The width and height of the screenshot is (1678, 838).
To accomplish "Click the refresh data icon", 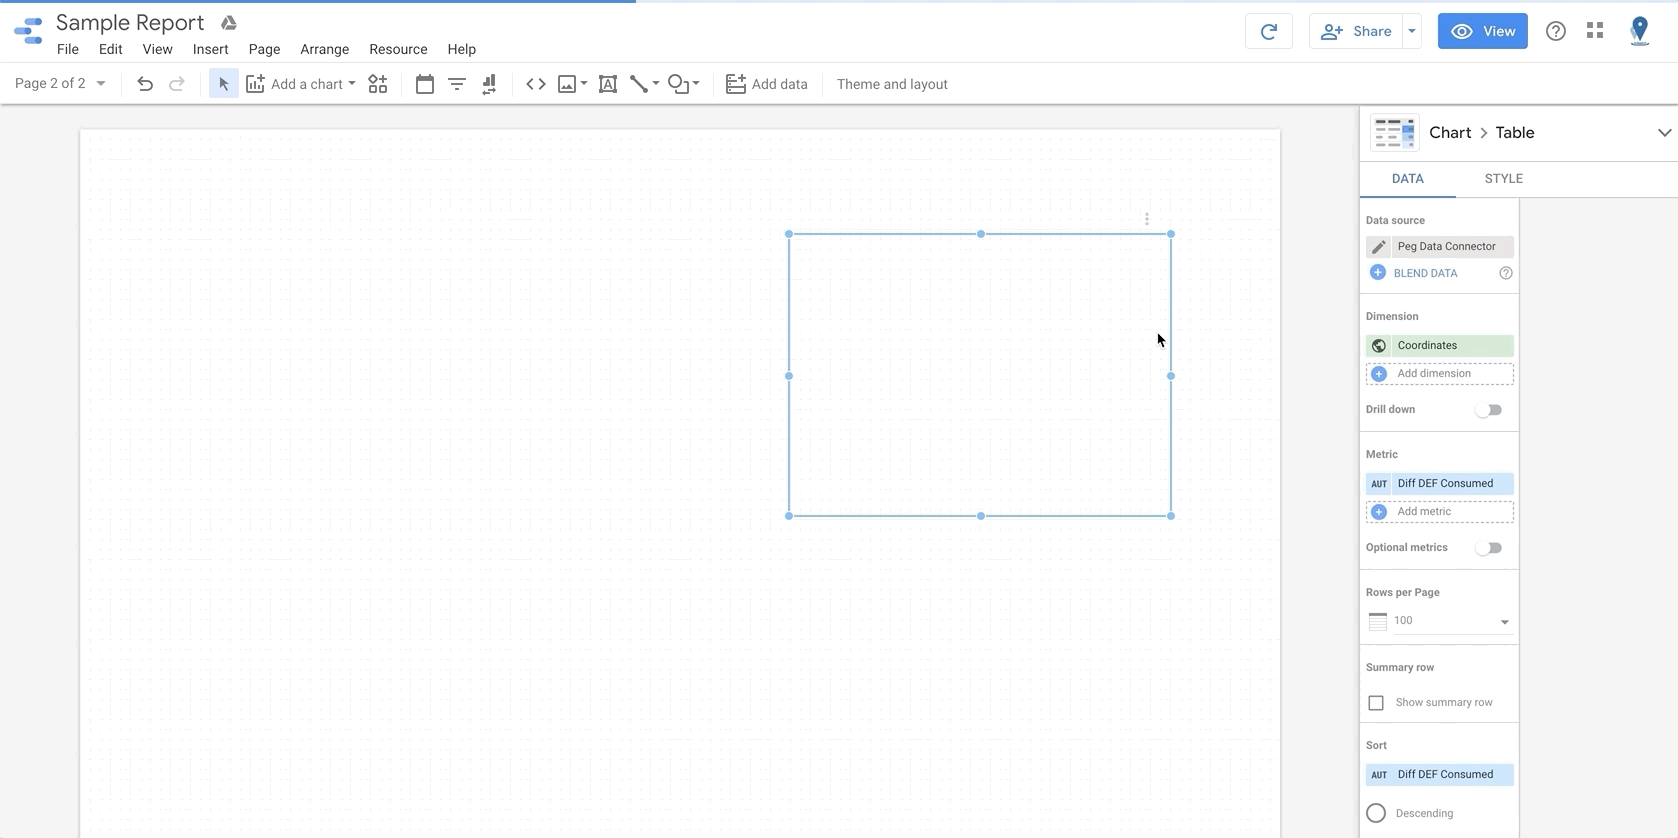I will 1269,31.
